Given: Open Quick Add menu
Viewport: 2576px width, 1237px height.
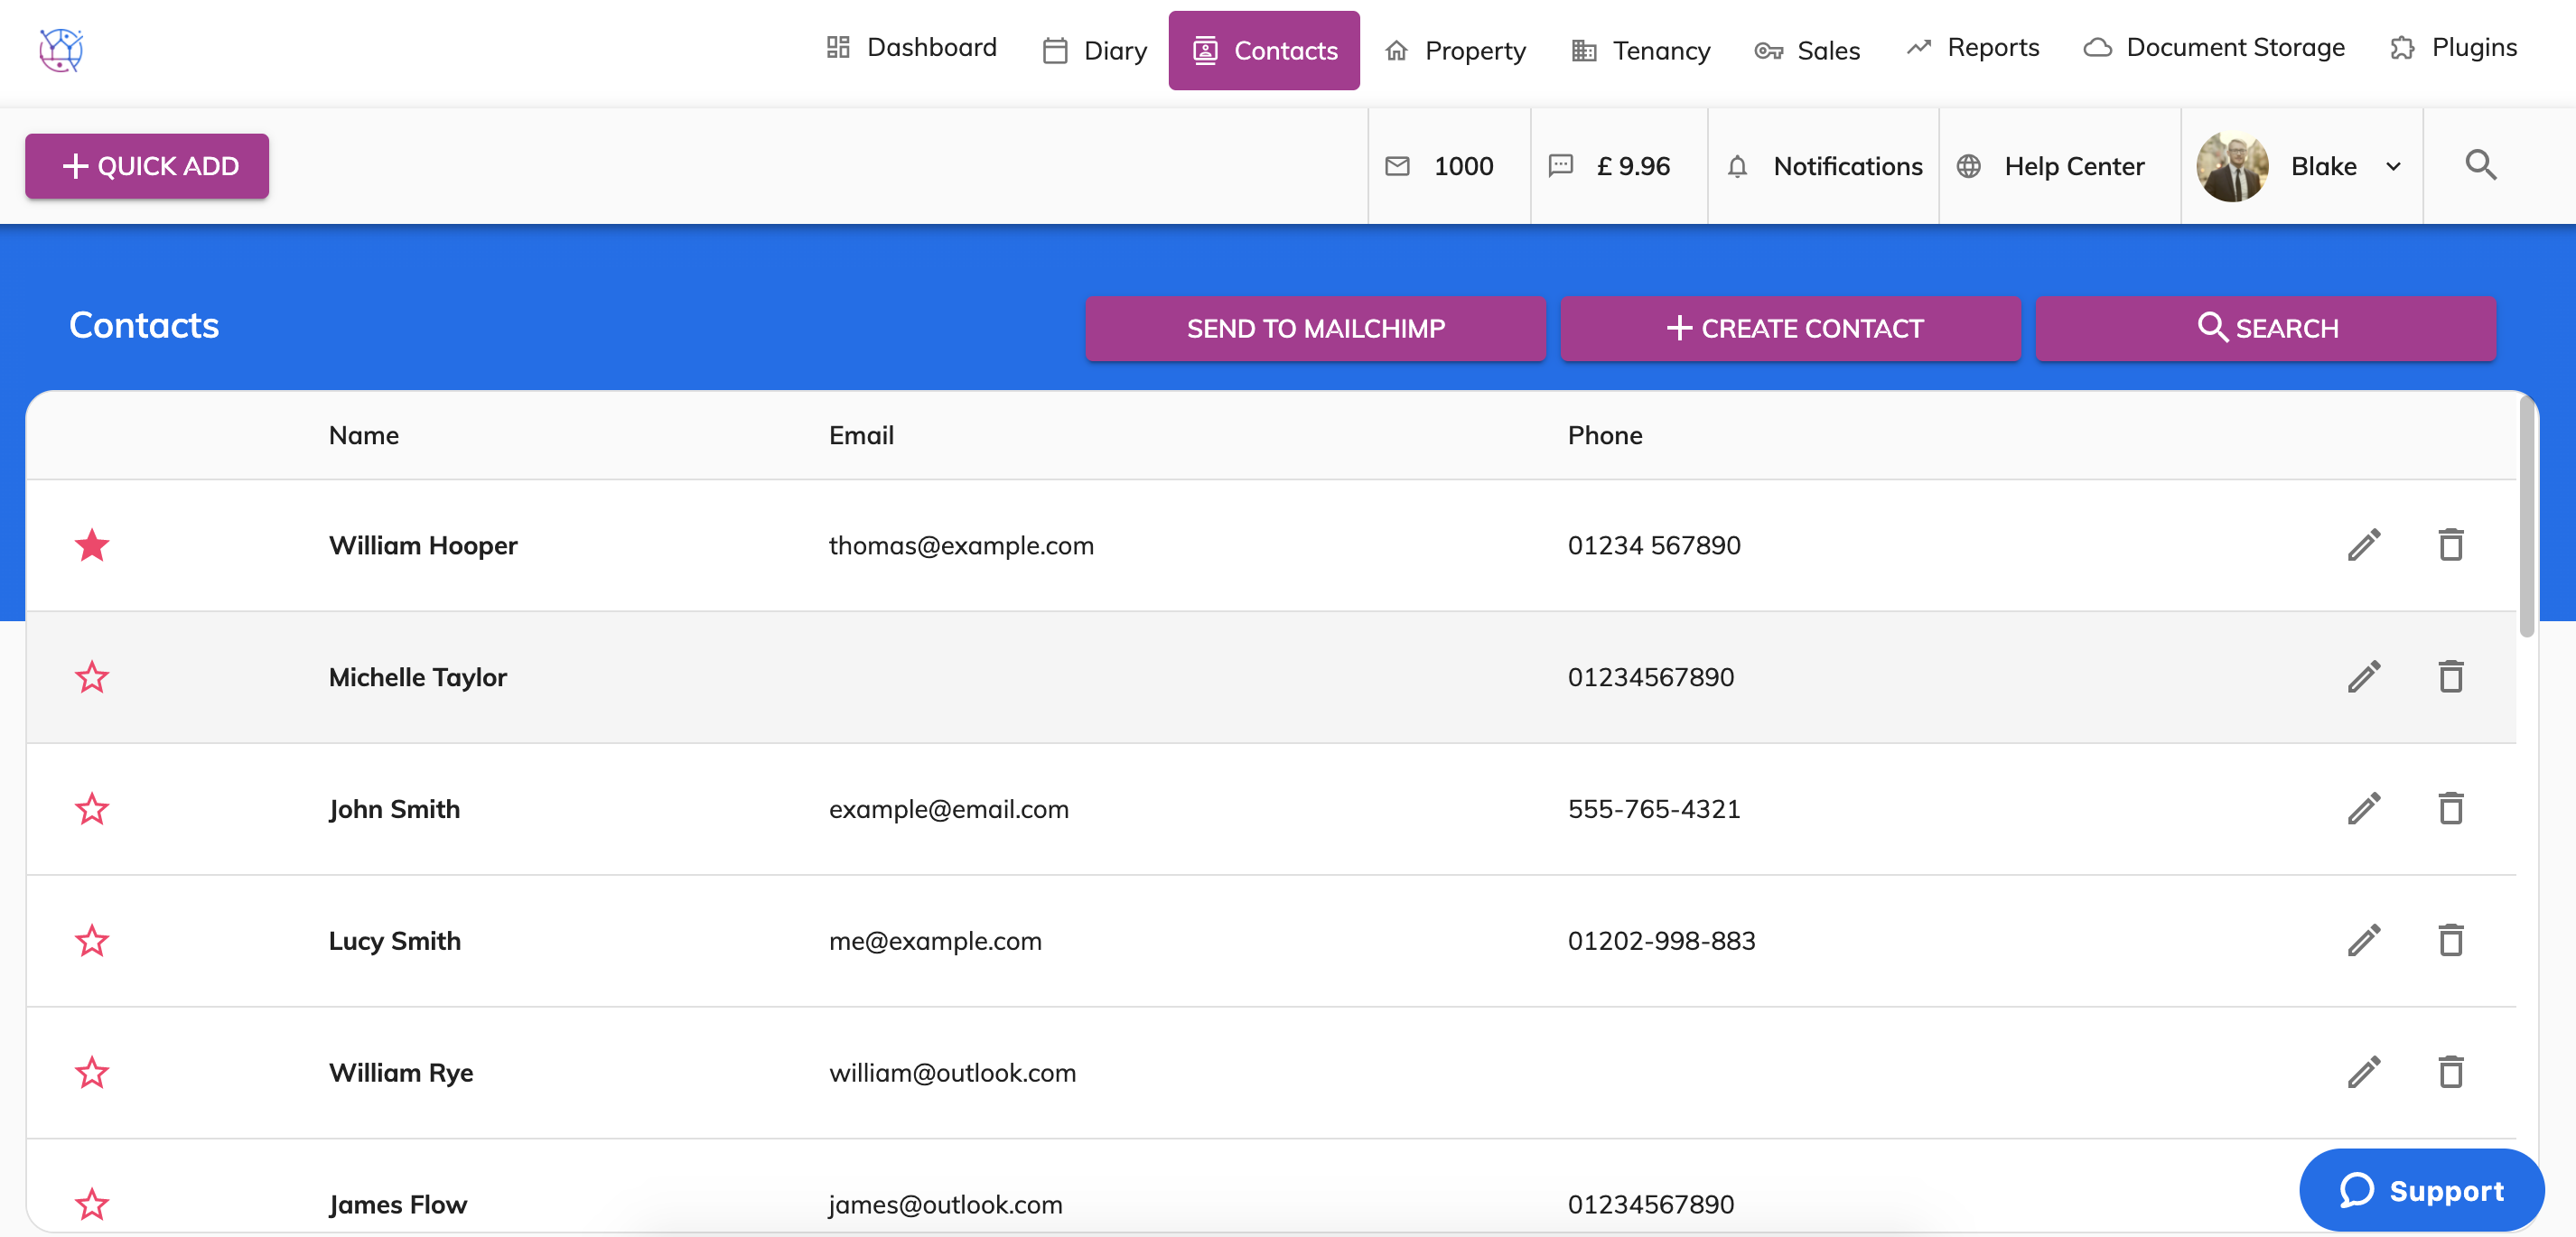Looking at the screenshot, I should 147,166.
